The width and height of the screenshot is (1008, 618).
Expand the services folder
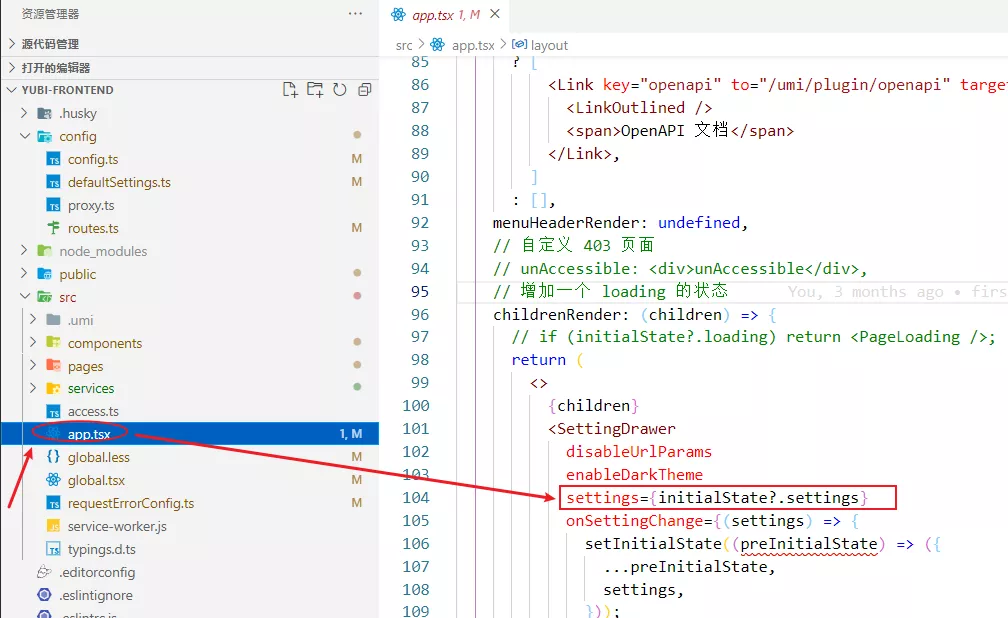(33, 388)
